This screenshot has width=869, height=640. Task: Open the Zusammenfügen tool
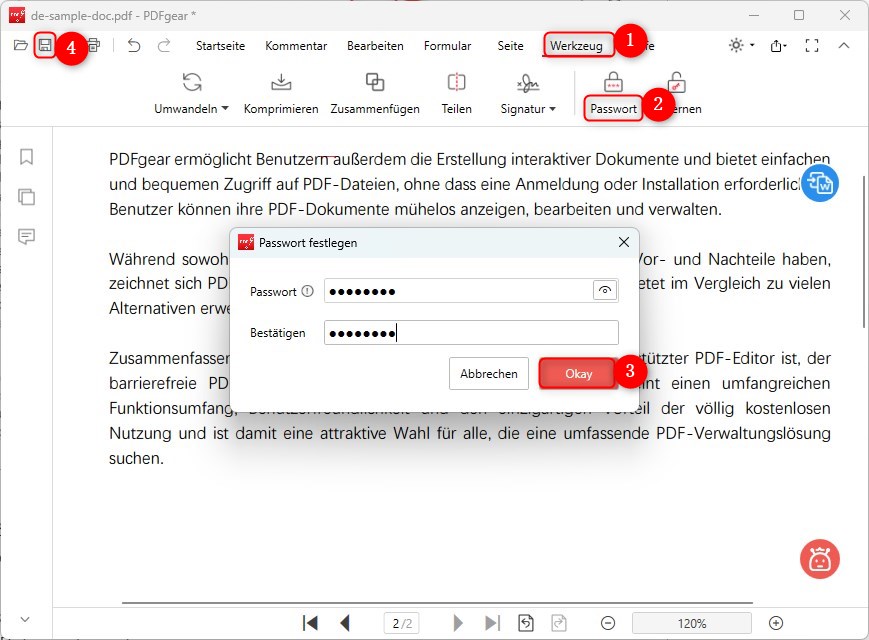click(375, 93)
